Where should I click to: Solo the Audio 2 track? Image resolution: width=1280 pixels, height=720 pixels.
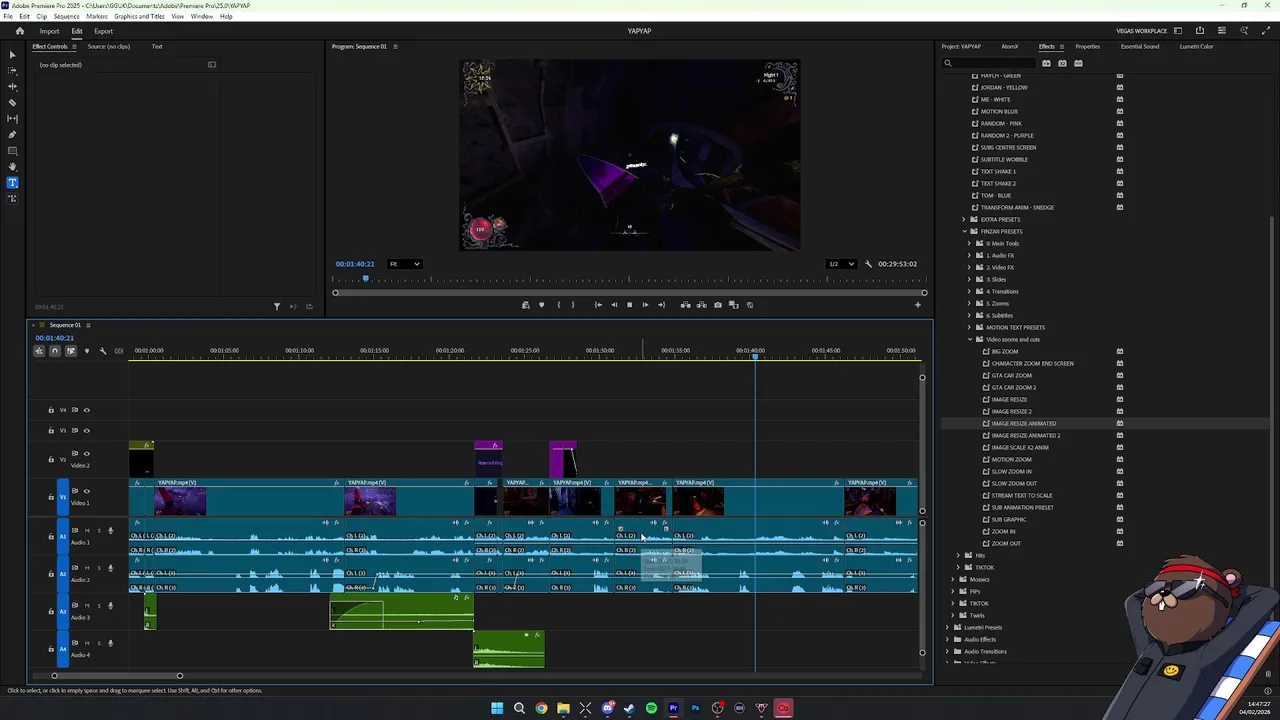pyautogui.click(x=98, y=568)
